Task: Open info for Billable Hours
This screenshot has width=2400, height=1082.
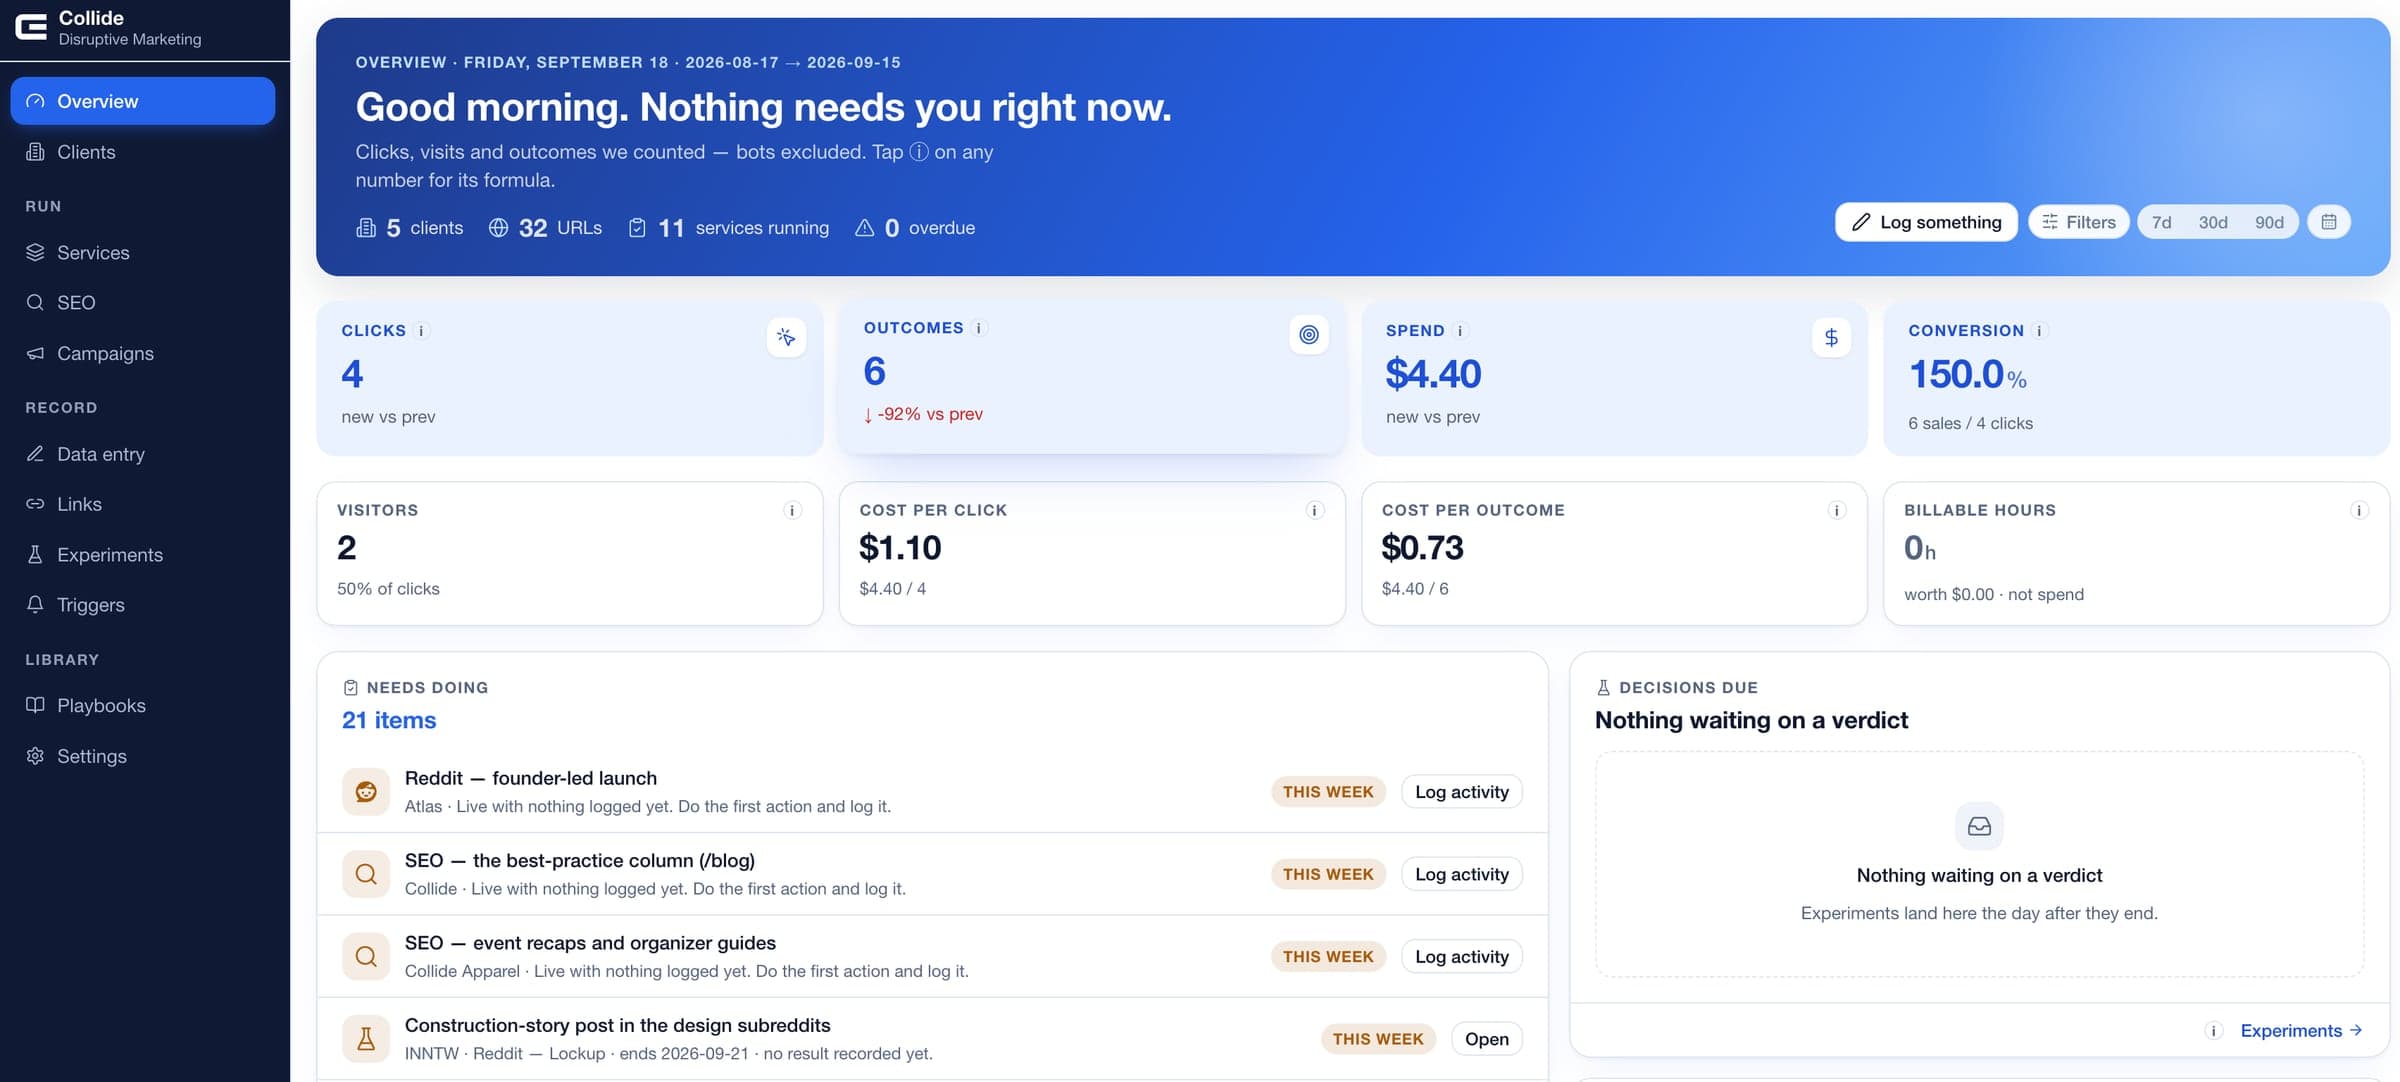Action: pyautogui.click(x=2358, y=511)
